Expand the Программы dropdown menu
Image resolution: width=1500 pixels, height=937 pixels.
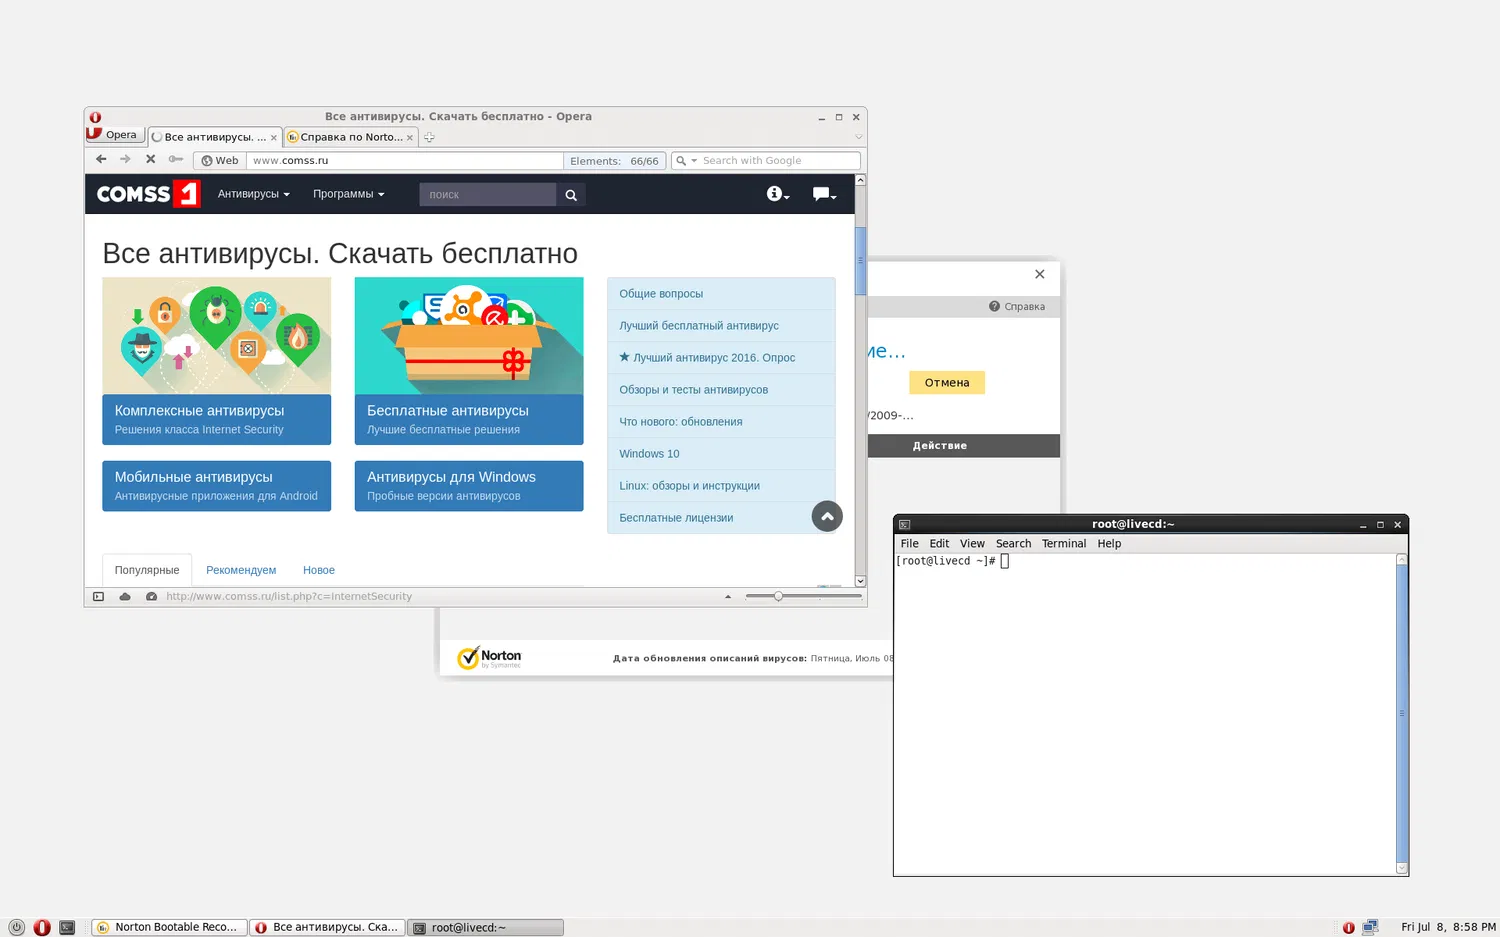coord(349,194)
